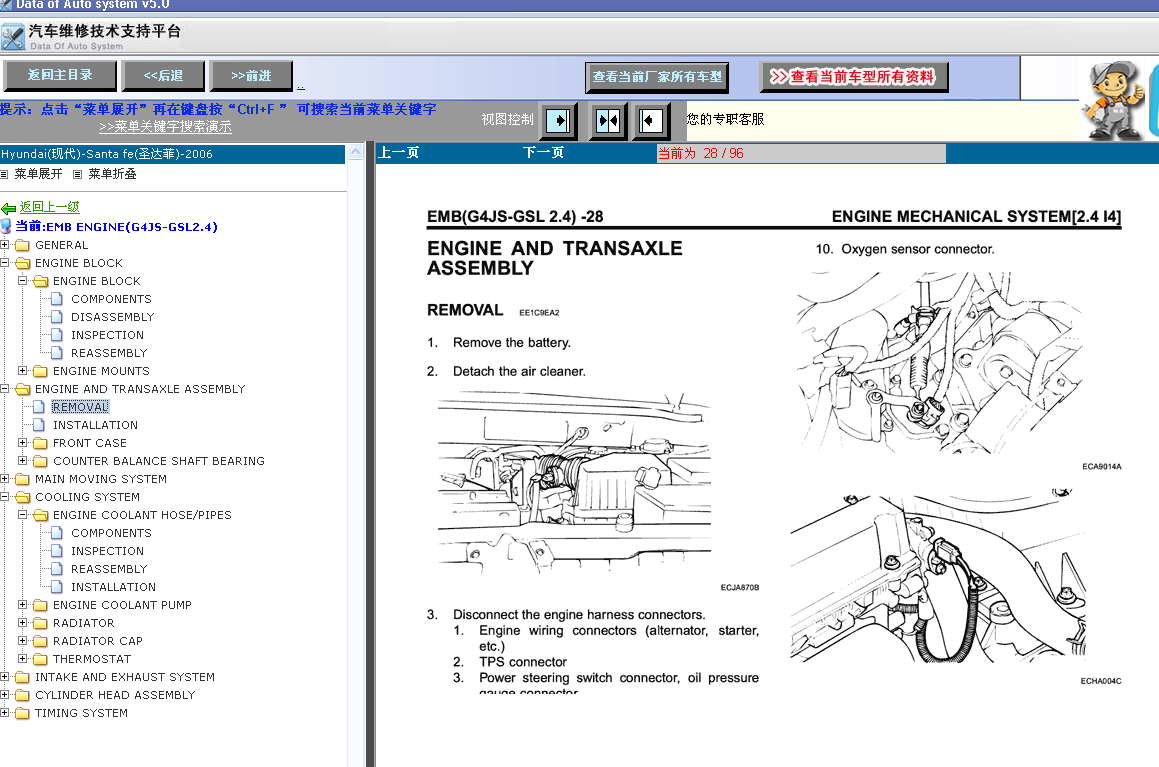1159x767 pixels.
Task: Click the expand-right view control icon
Action: point(558,120)
